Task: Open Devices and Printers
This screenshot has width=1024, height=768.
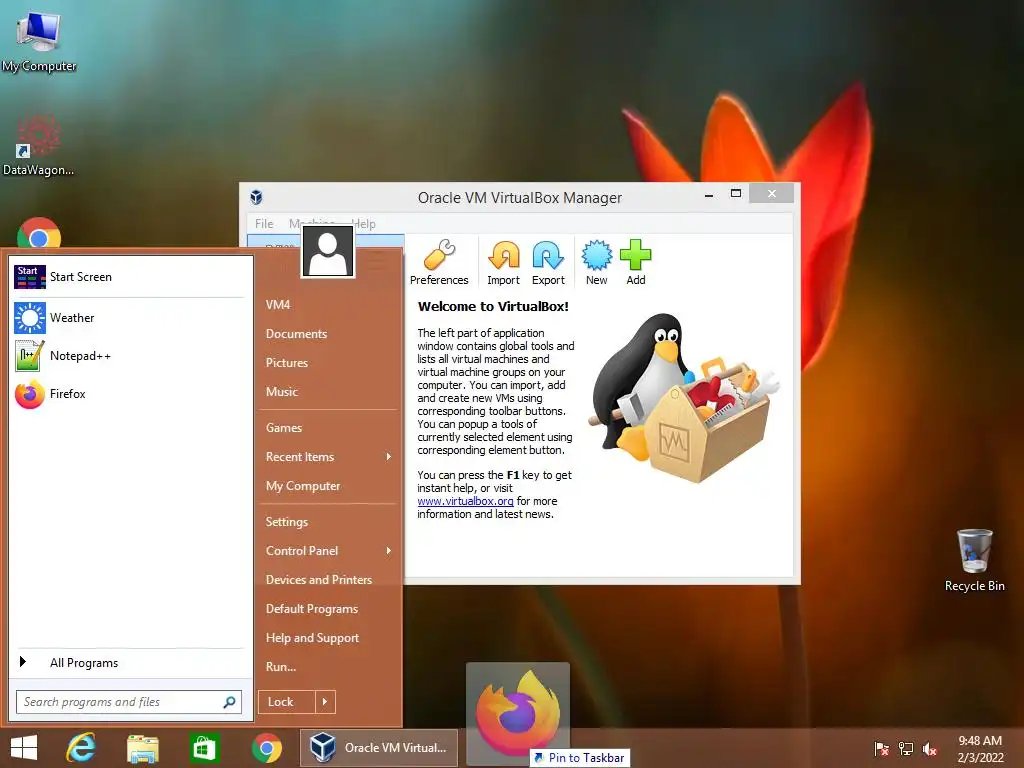Action: (x=319, y=580)
